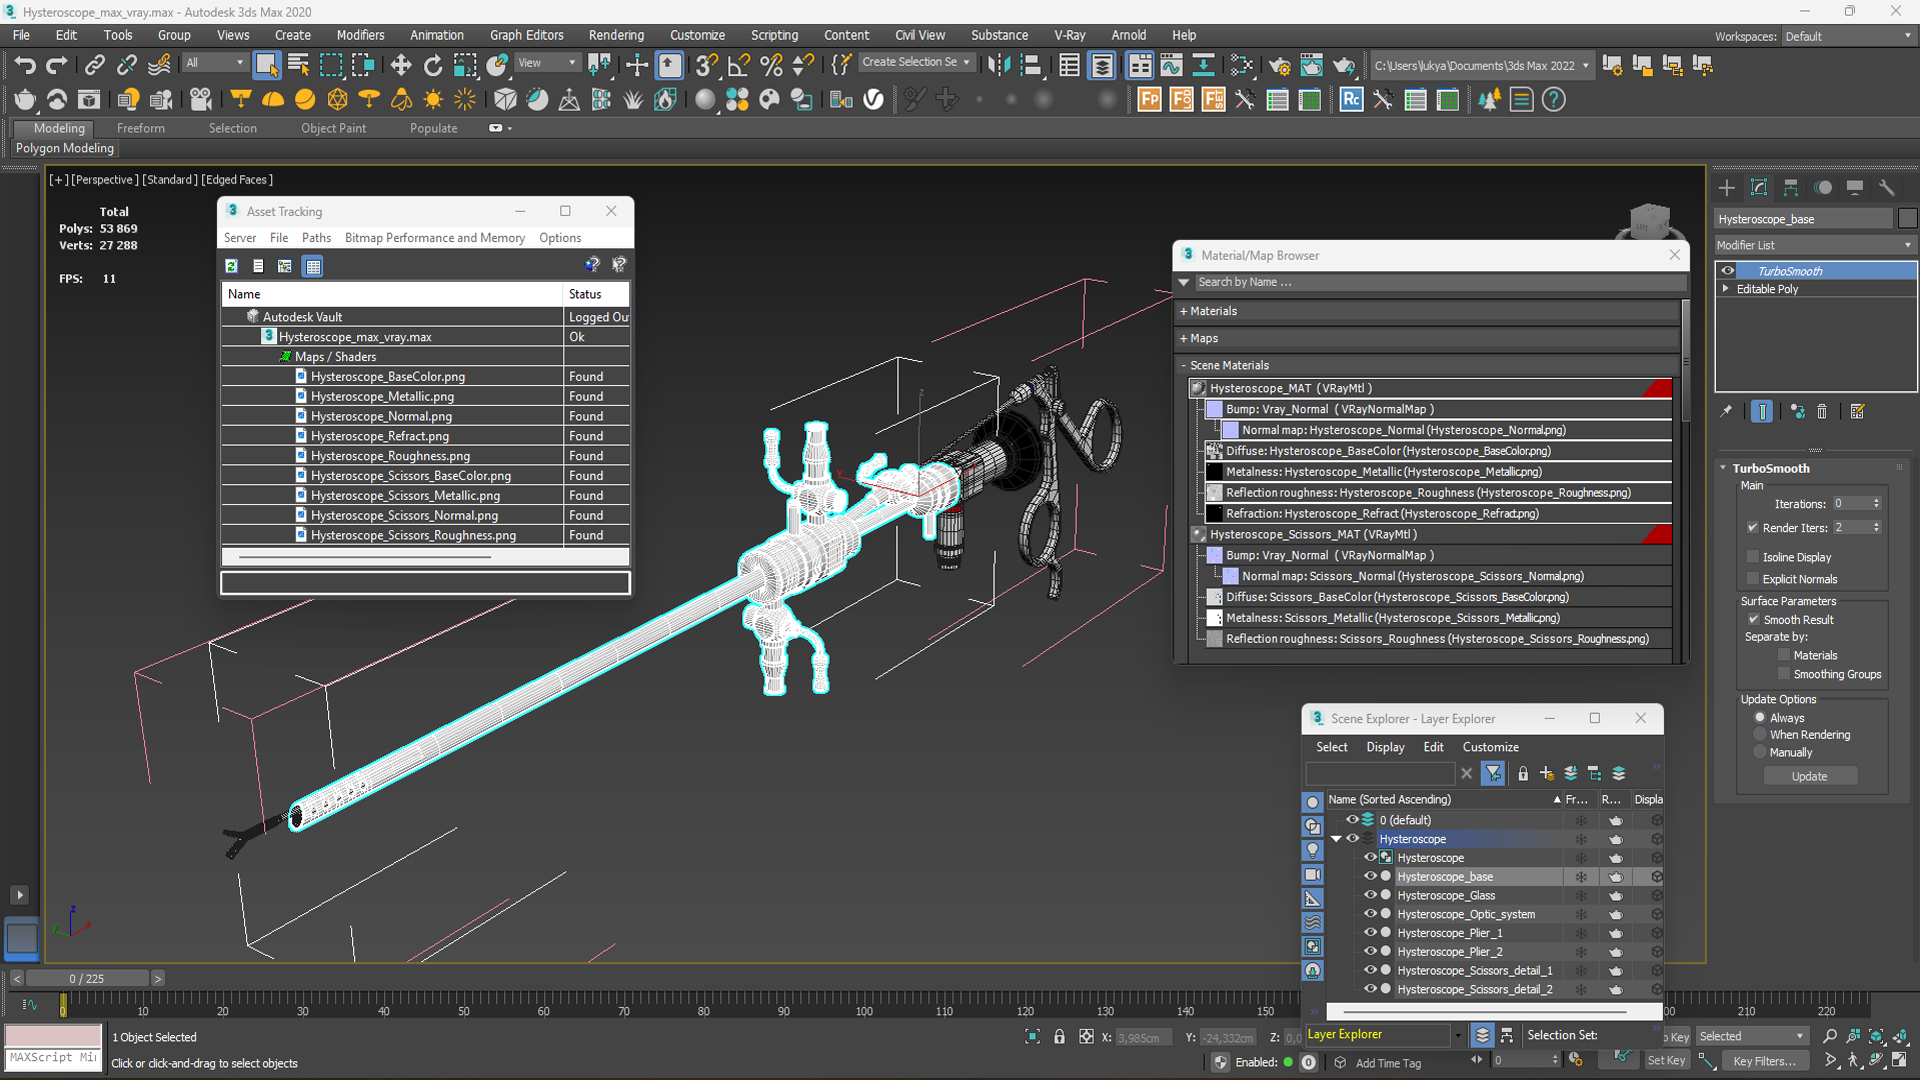Select Hysteroscope_Normal.png row in Asset Tracking
1920x1080 pixels.
pyautogui.click(x=425, y=416)
